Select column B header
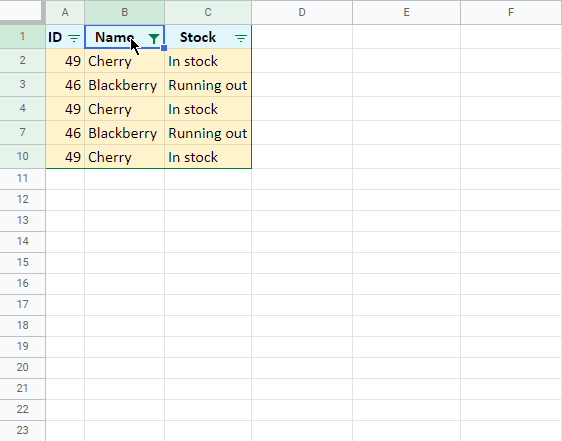 (x=124, y=12)
